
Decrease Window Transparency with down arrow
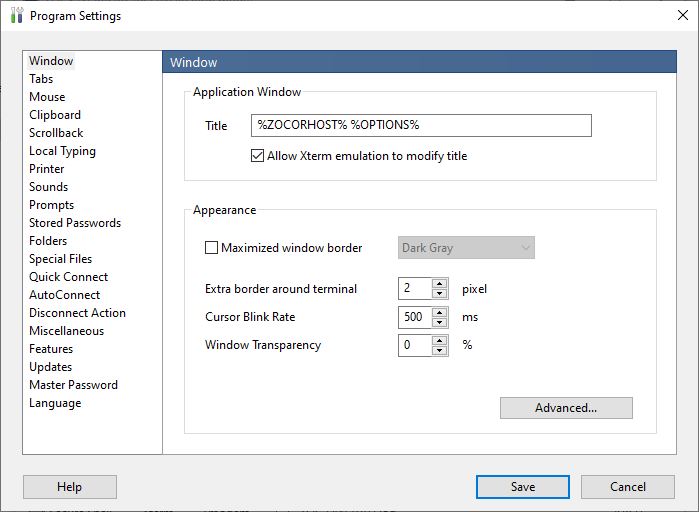click(x=440, y=350)
